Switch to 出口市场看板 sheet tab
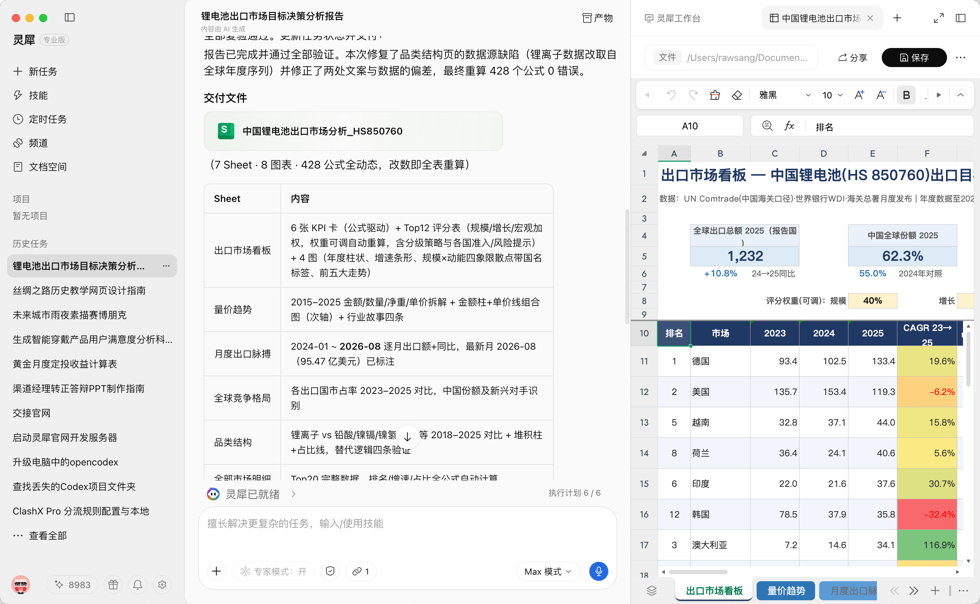980x604 pixels. [x=714, y=590]
